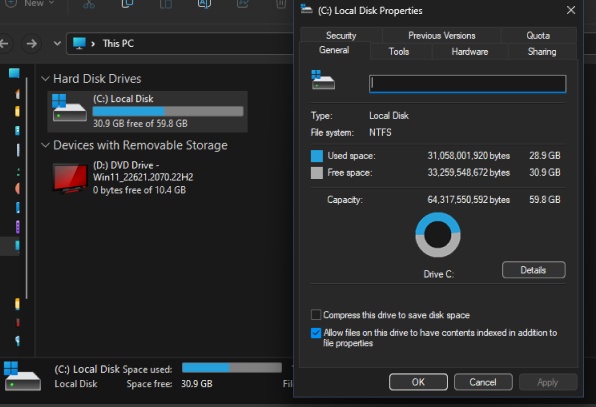Switch to the Previous Versions tab

pos(441,35)
